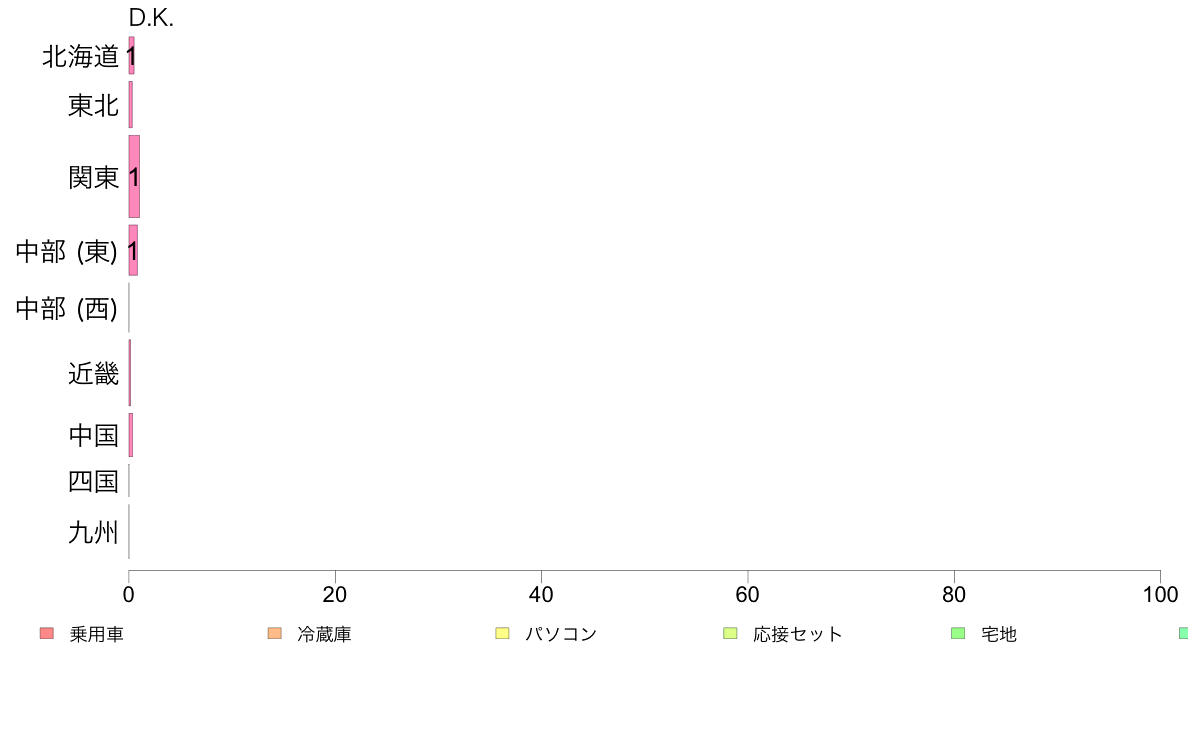Viewport: 1188px width, 736px height.
Task: Select the 応接セット legend label
Action: click(x=798, y=634)
